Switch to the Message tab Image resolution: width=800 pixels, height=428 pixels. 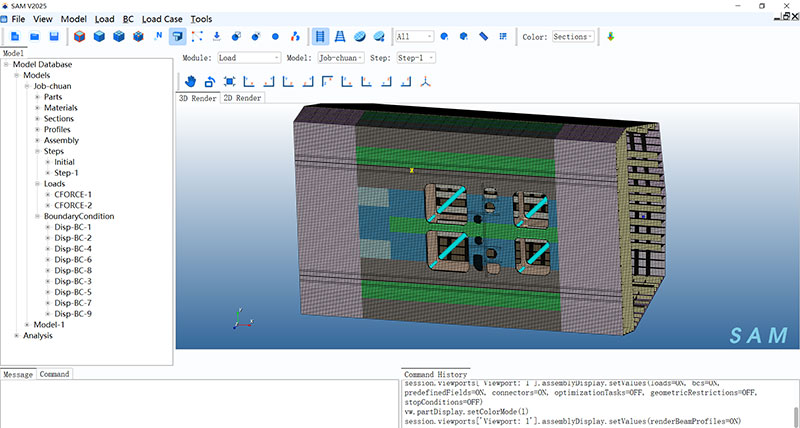coord(18,374)
